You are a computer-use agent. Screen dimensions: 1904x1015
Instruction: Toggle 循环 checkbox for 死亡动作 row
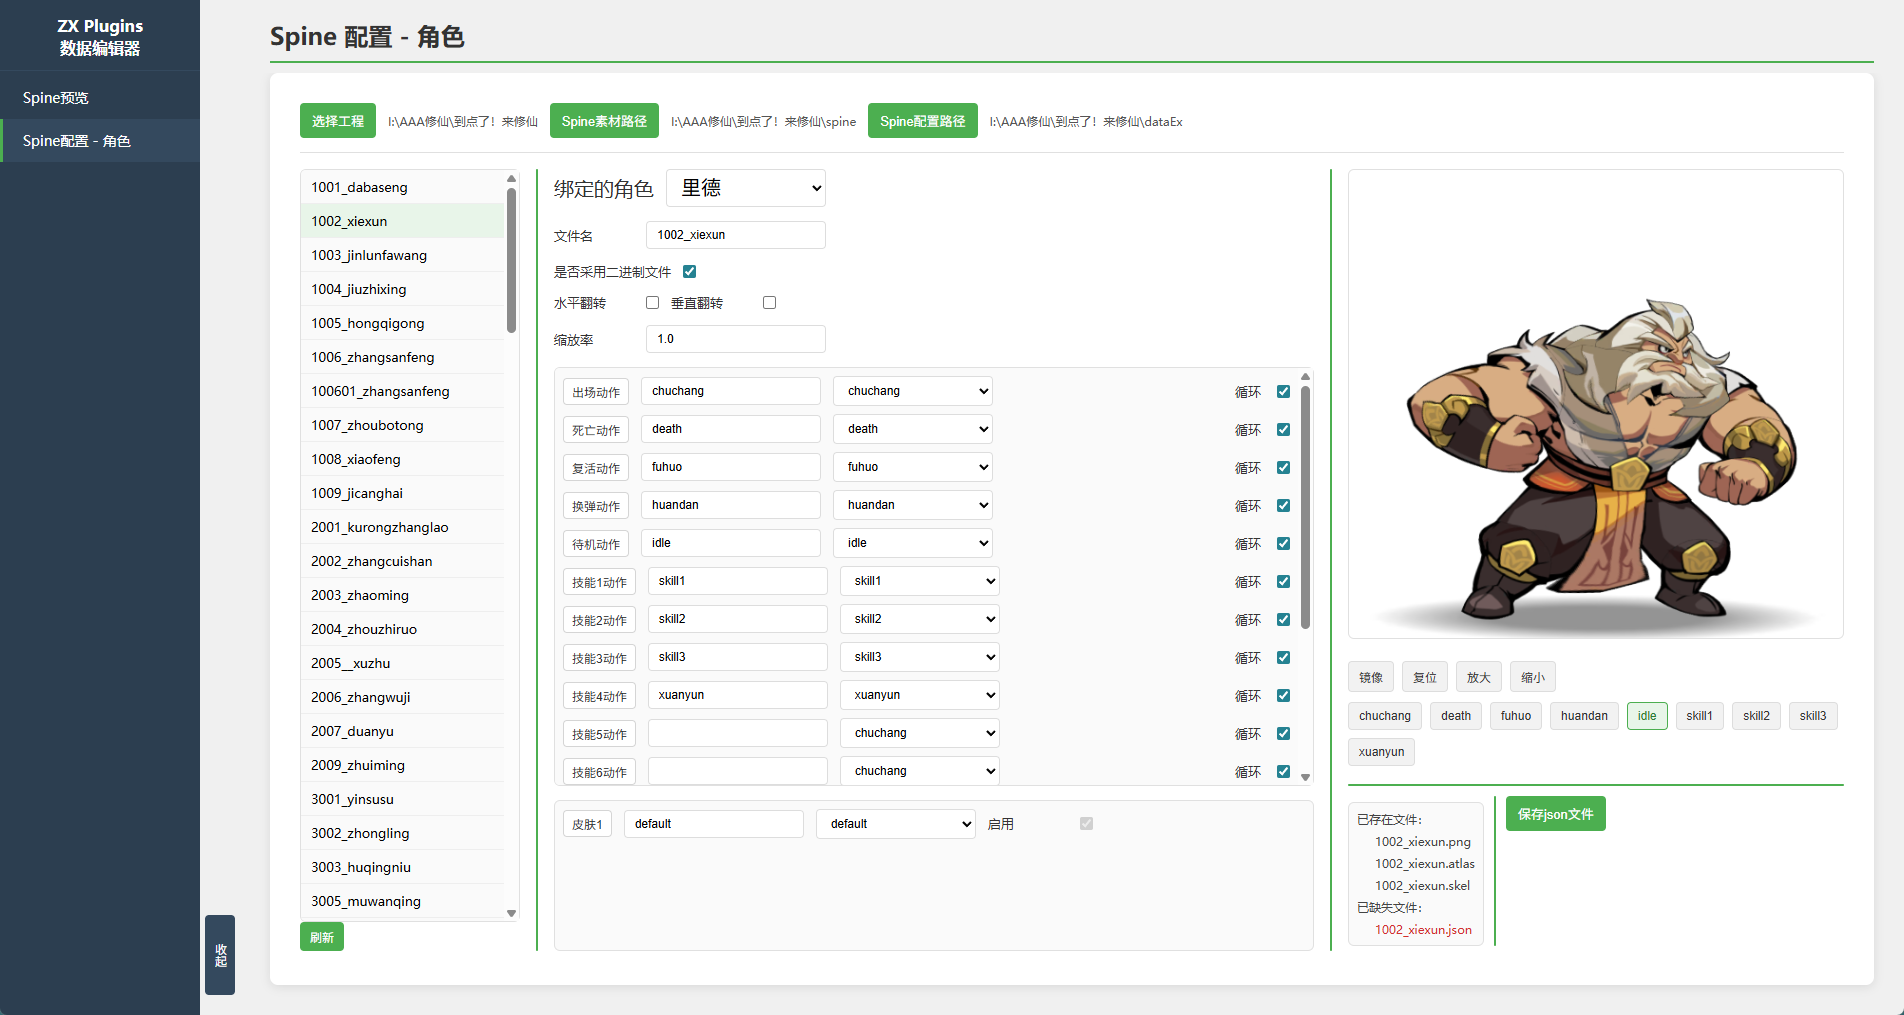(1283, 429)
